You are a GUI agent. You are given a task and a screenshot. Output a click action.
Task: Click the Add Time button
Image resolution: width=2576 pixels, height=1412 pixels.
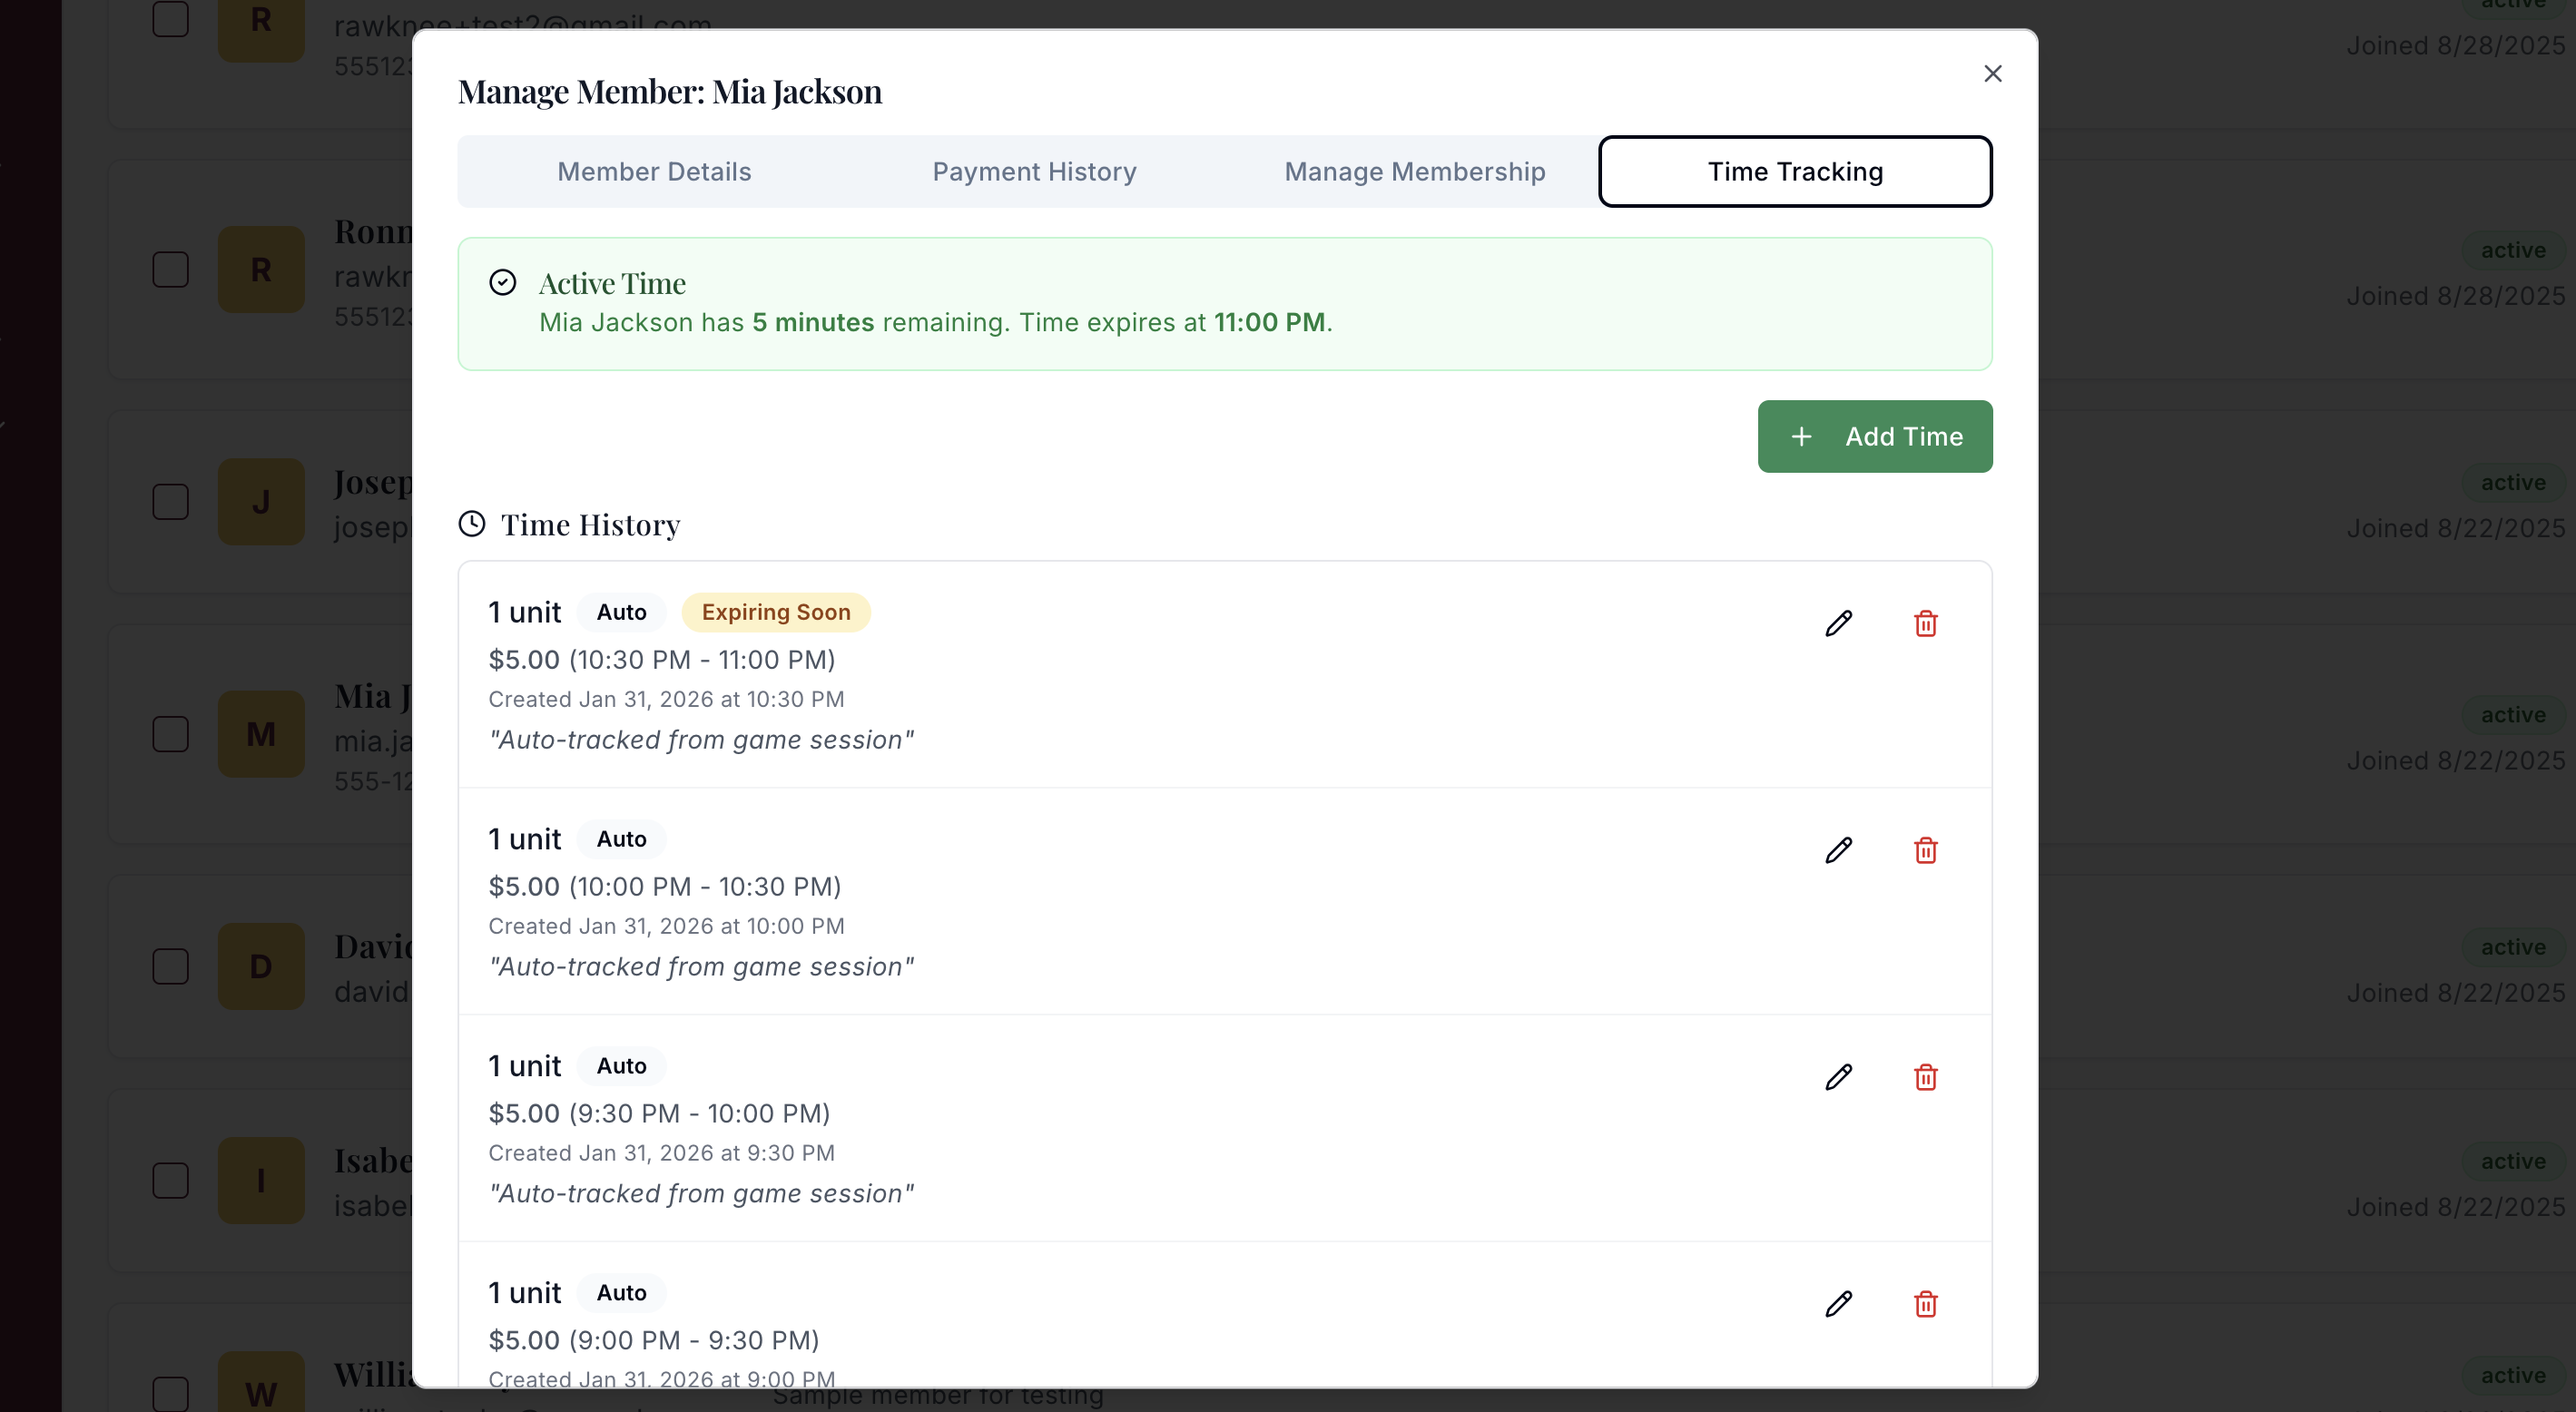(1874, 437)
